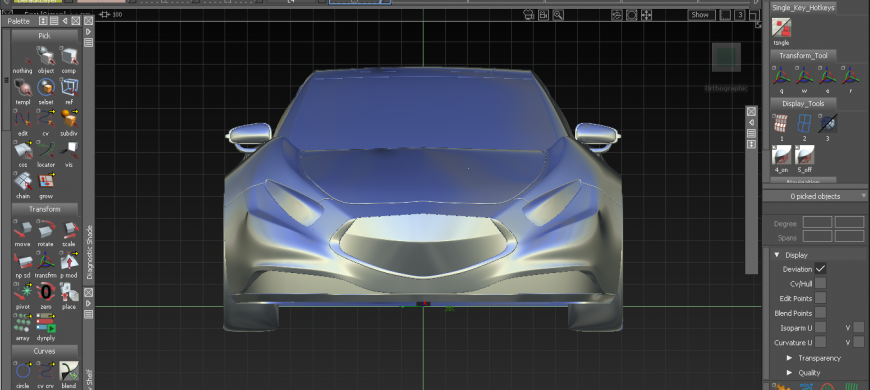The width and height of the screenshot is (870, 390).
Task: Click the view cube orientation widget
Action: 726,57
